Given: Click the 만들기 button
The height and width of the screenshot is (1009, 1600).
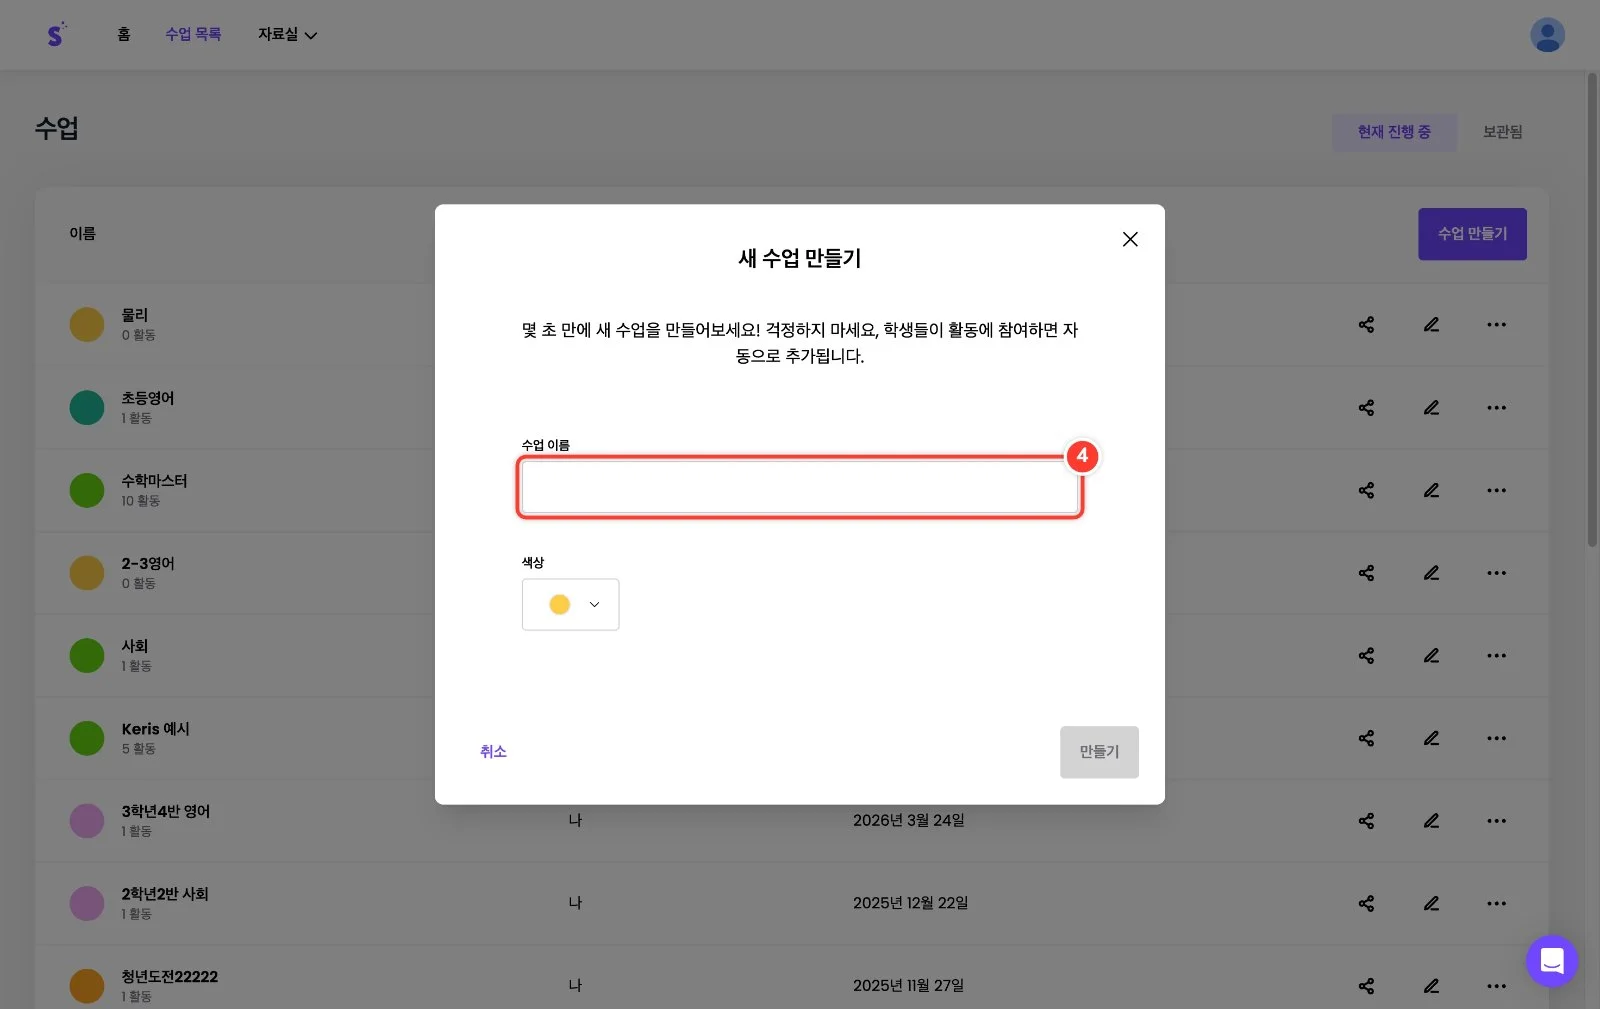Looking at the screenshot, I should click(1099, 752).
